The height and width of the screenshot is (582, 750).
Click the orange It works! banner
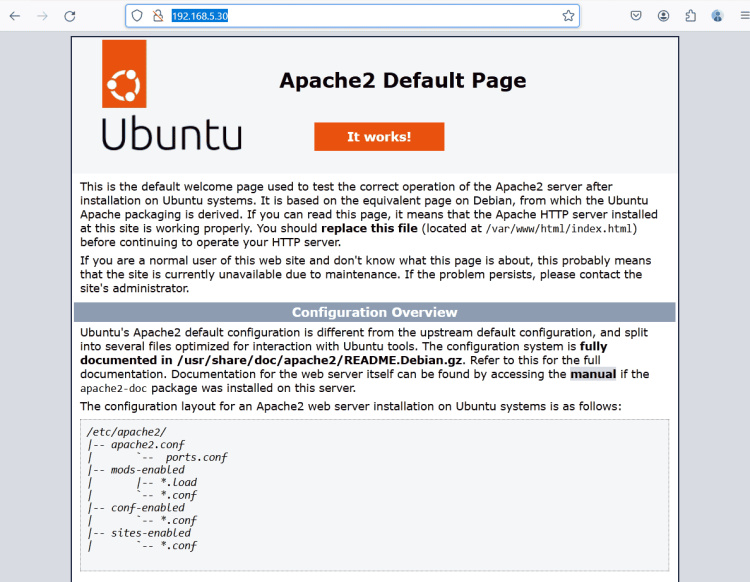379,137
